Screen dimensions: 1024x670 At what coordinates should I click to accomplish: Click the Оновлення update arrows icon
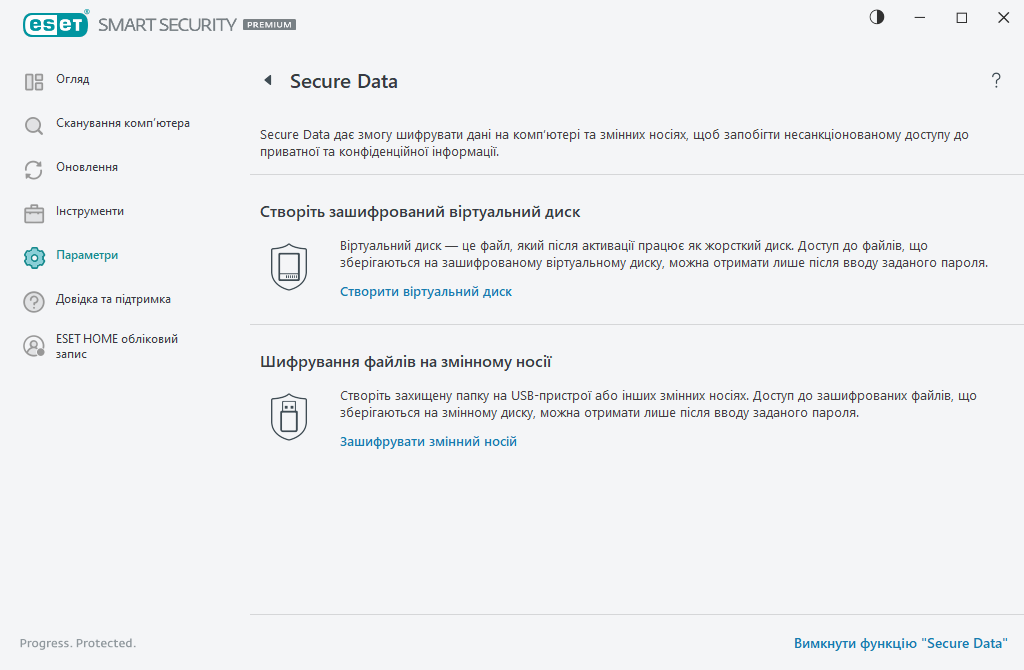(x=34, y=170)
